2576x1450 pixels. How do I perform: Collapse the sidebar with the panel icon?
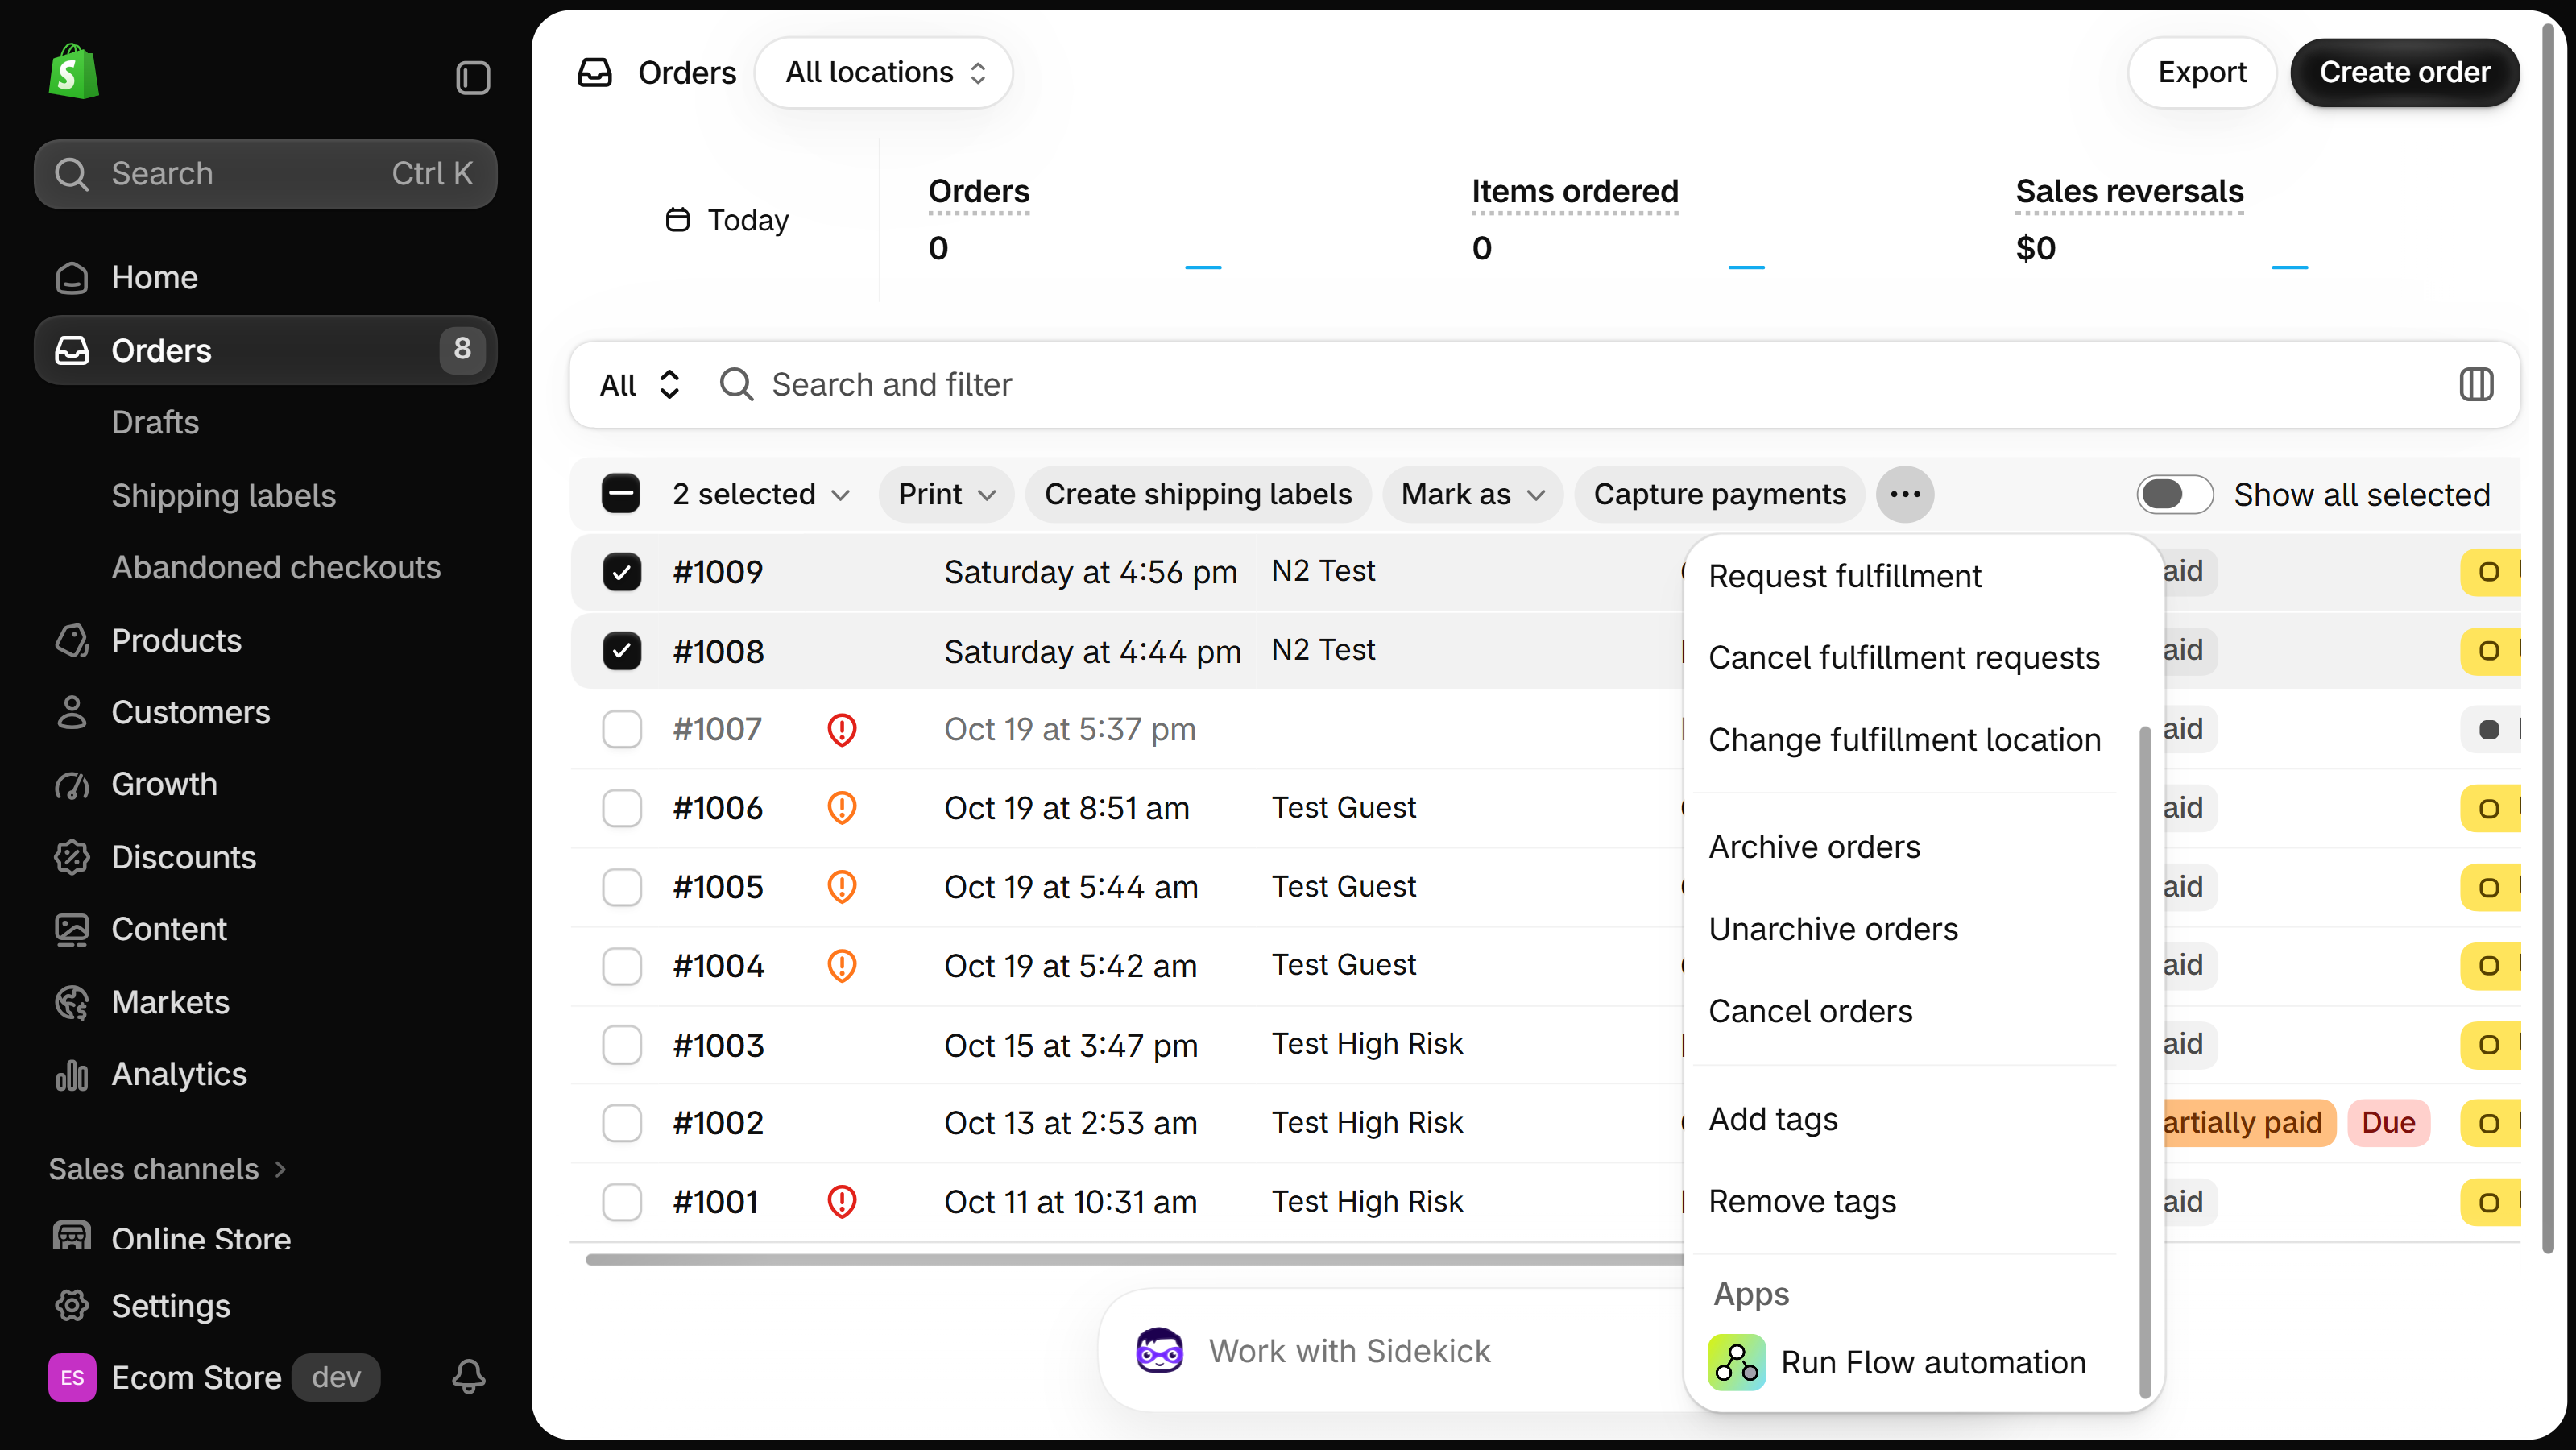473,77
